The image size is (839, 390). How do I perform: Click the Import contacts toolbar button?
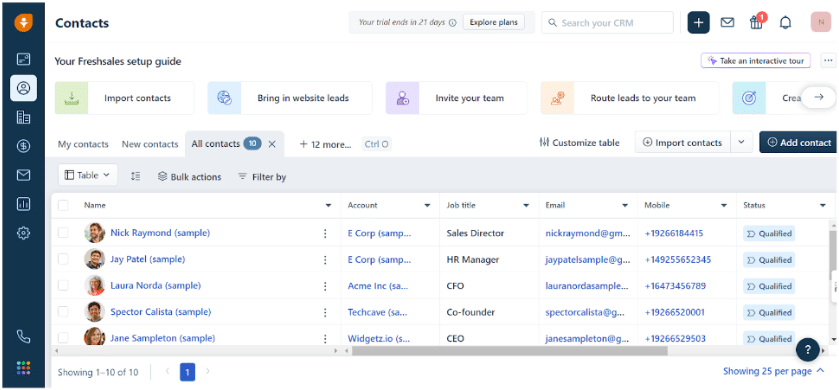coord(683,142)
